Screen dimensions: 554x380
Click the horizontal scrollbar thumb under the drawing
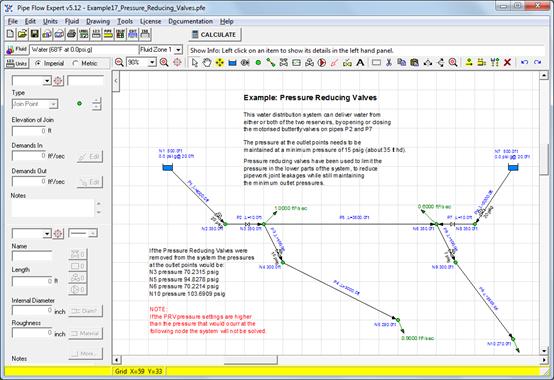[250, 360]
